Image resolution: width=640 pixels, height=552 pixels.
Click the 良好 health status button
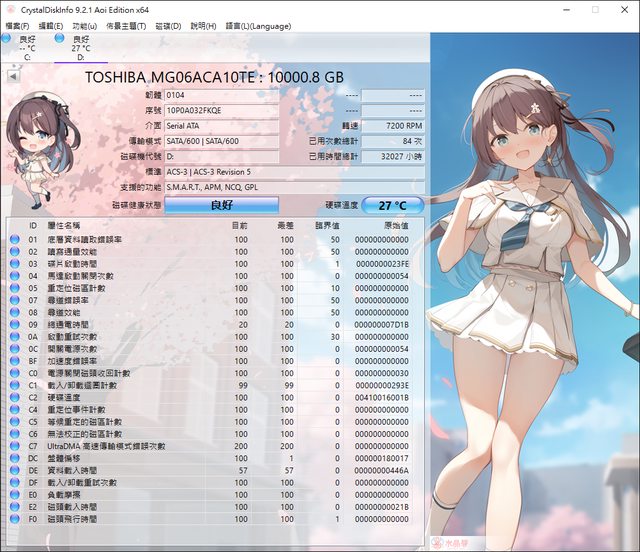coord(221,205)
